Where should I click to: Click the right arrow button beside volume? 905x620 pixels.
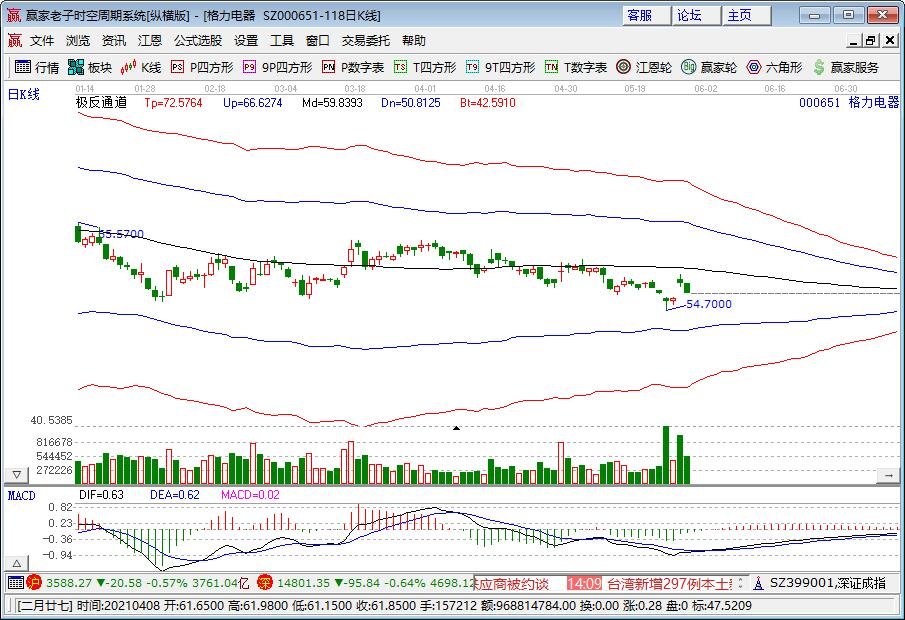click(888, 475)
